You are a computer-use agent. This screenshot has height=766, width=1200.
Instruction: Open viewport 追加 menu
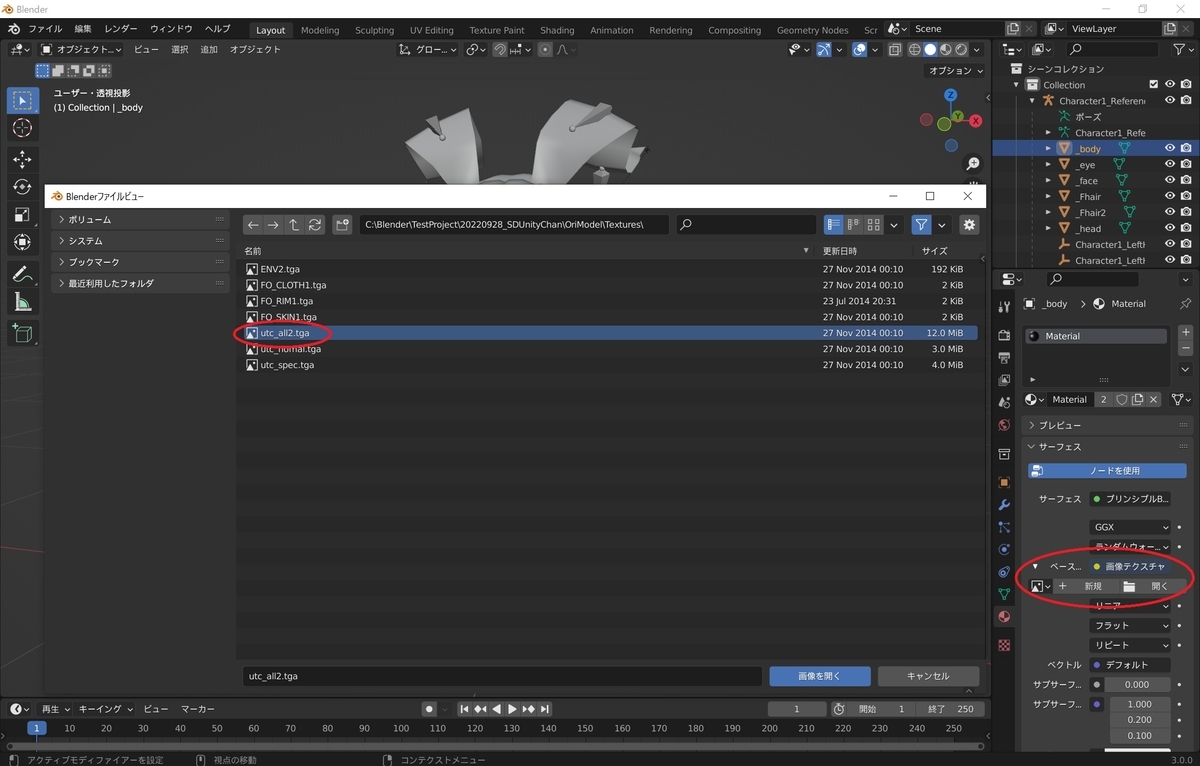pyautogui.click(x=209, y=49)
